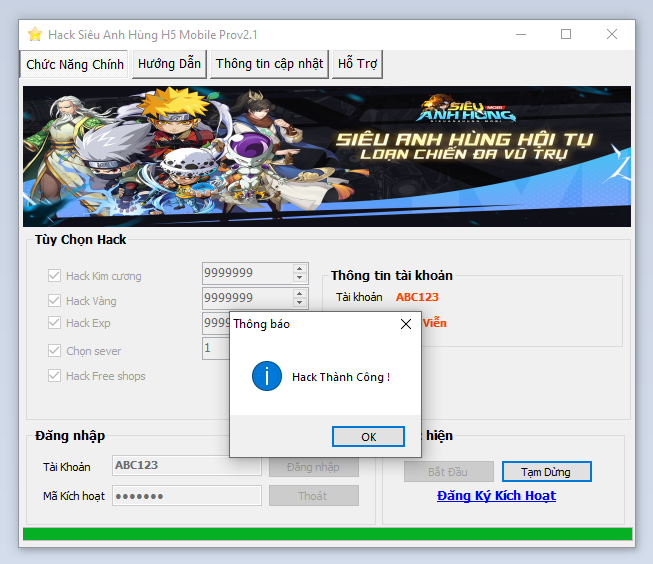Close the Thông báo dialog
Viewport: 653px width, 564px height.
point(406,324)
